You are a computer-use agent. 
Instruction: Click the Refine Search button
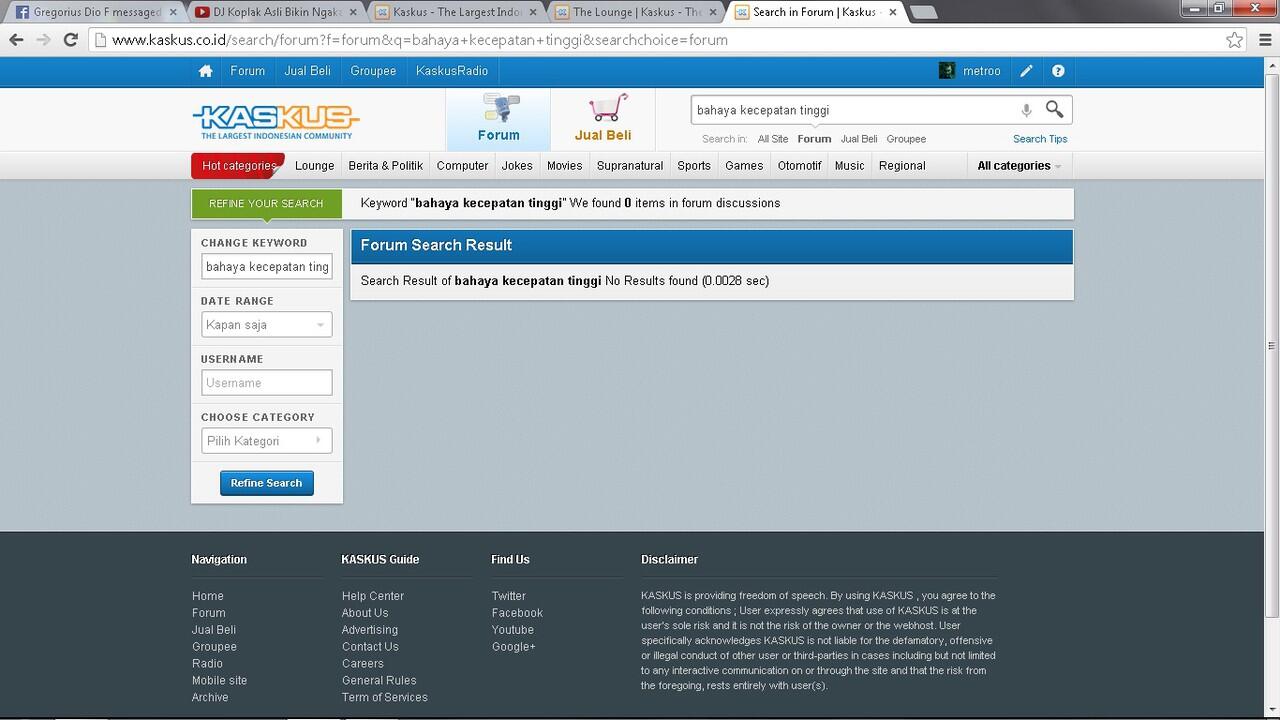(266, 483)
